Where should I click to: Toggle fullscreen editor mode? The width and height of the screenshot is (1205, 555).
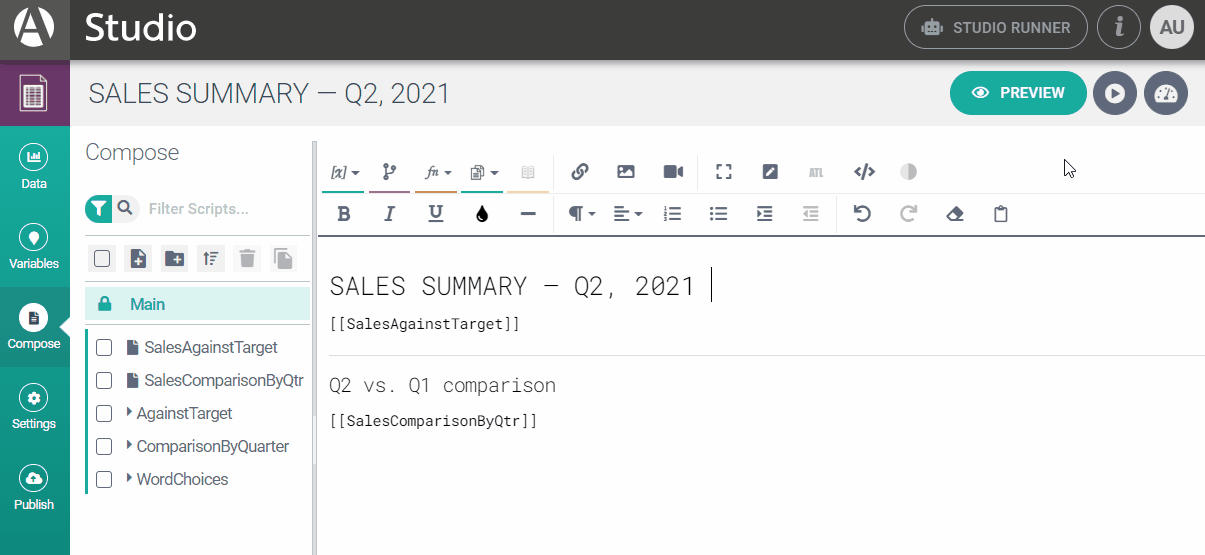coord(724,171)
